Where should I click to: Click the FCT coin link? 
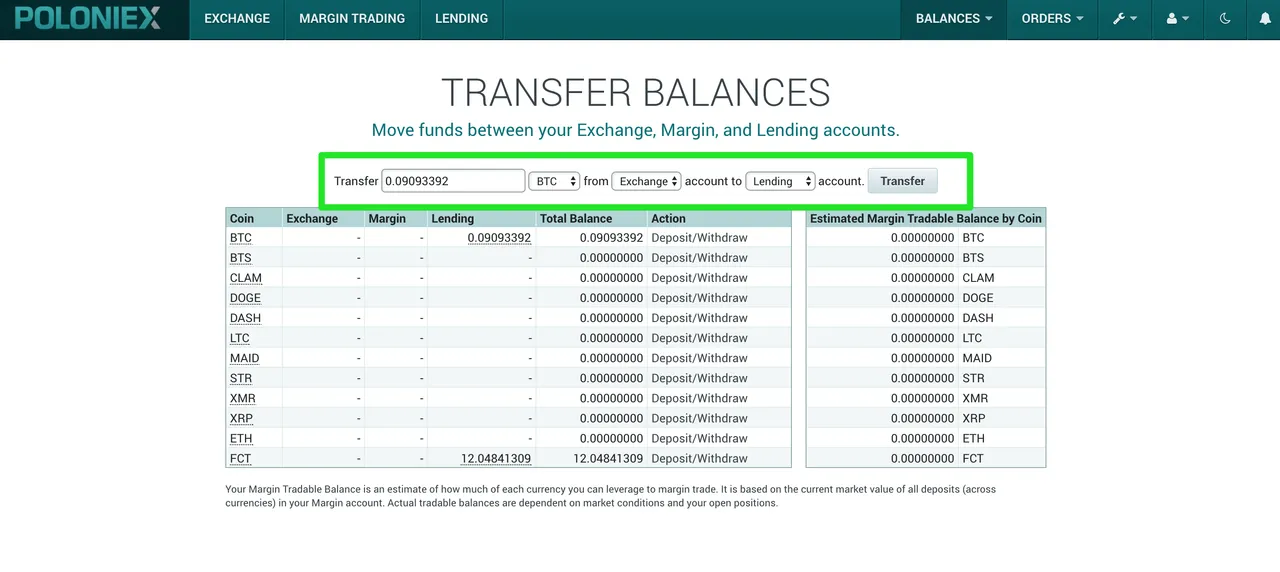[240, 458]
